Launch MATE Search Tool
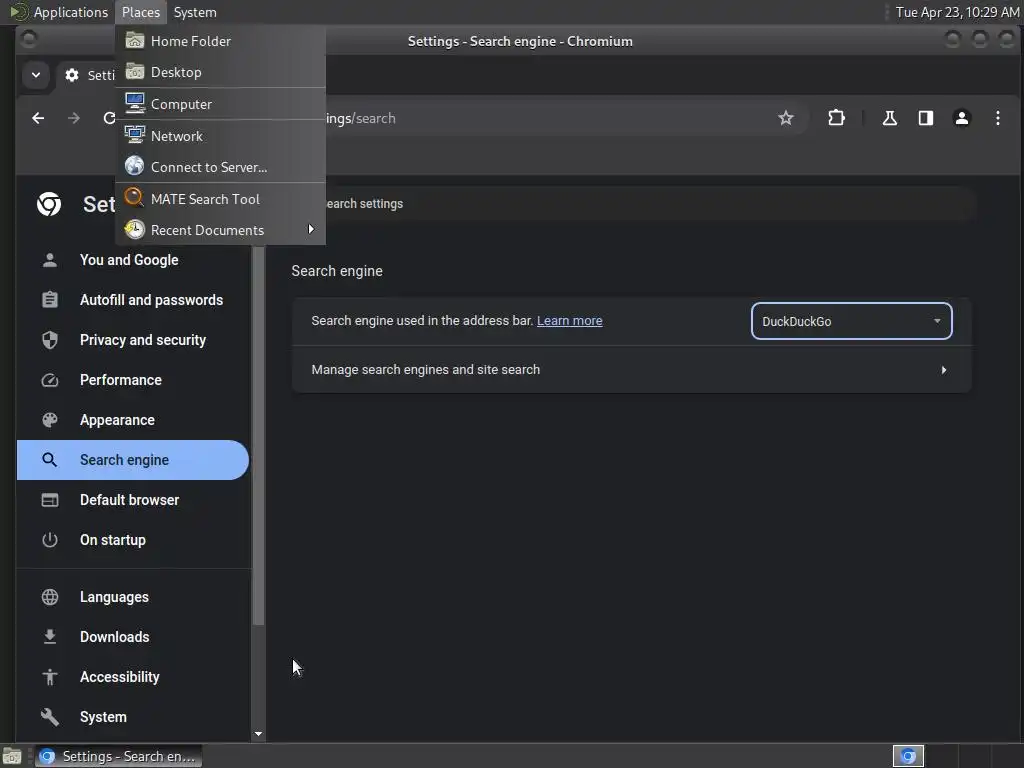Image resolution: width=1024 pixels, height=768 pixels. click(x=221, y=199)
